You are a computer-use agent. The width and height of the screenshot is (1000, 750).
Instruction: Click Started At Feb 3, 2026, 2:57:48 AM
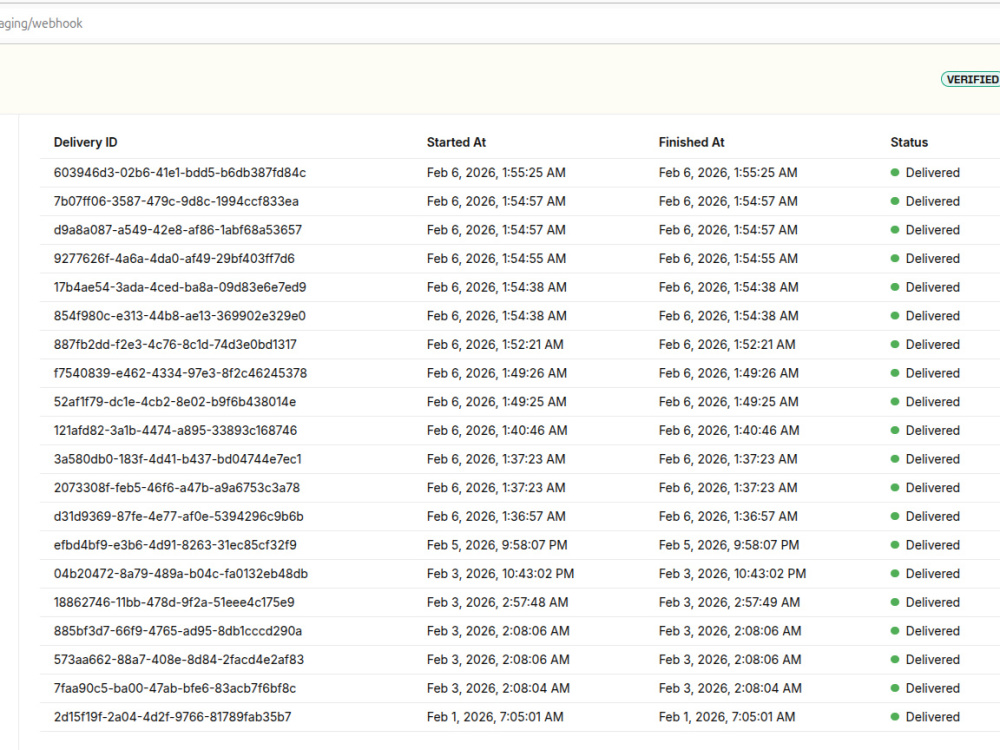497,603
